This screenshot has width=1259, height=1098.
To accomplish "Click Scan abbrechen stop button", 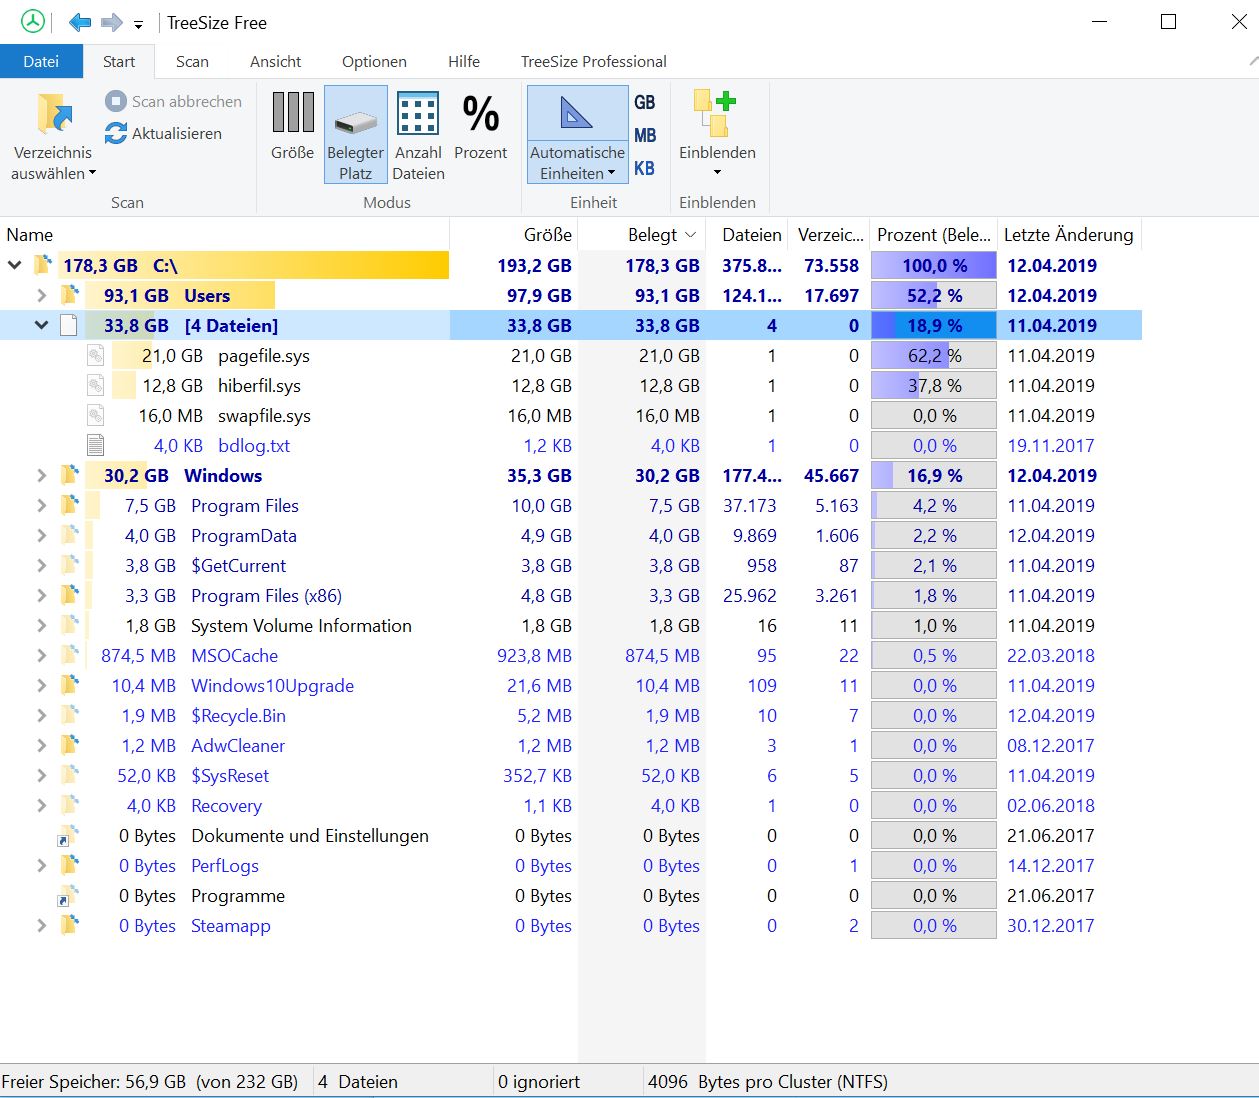I will (174, 101).
